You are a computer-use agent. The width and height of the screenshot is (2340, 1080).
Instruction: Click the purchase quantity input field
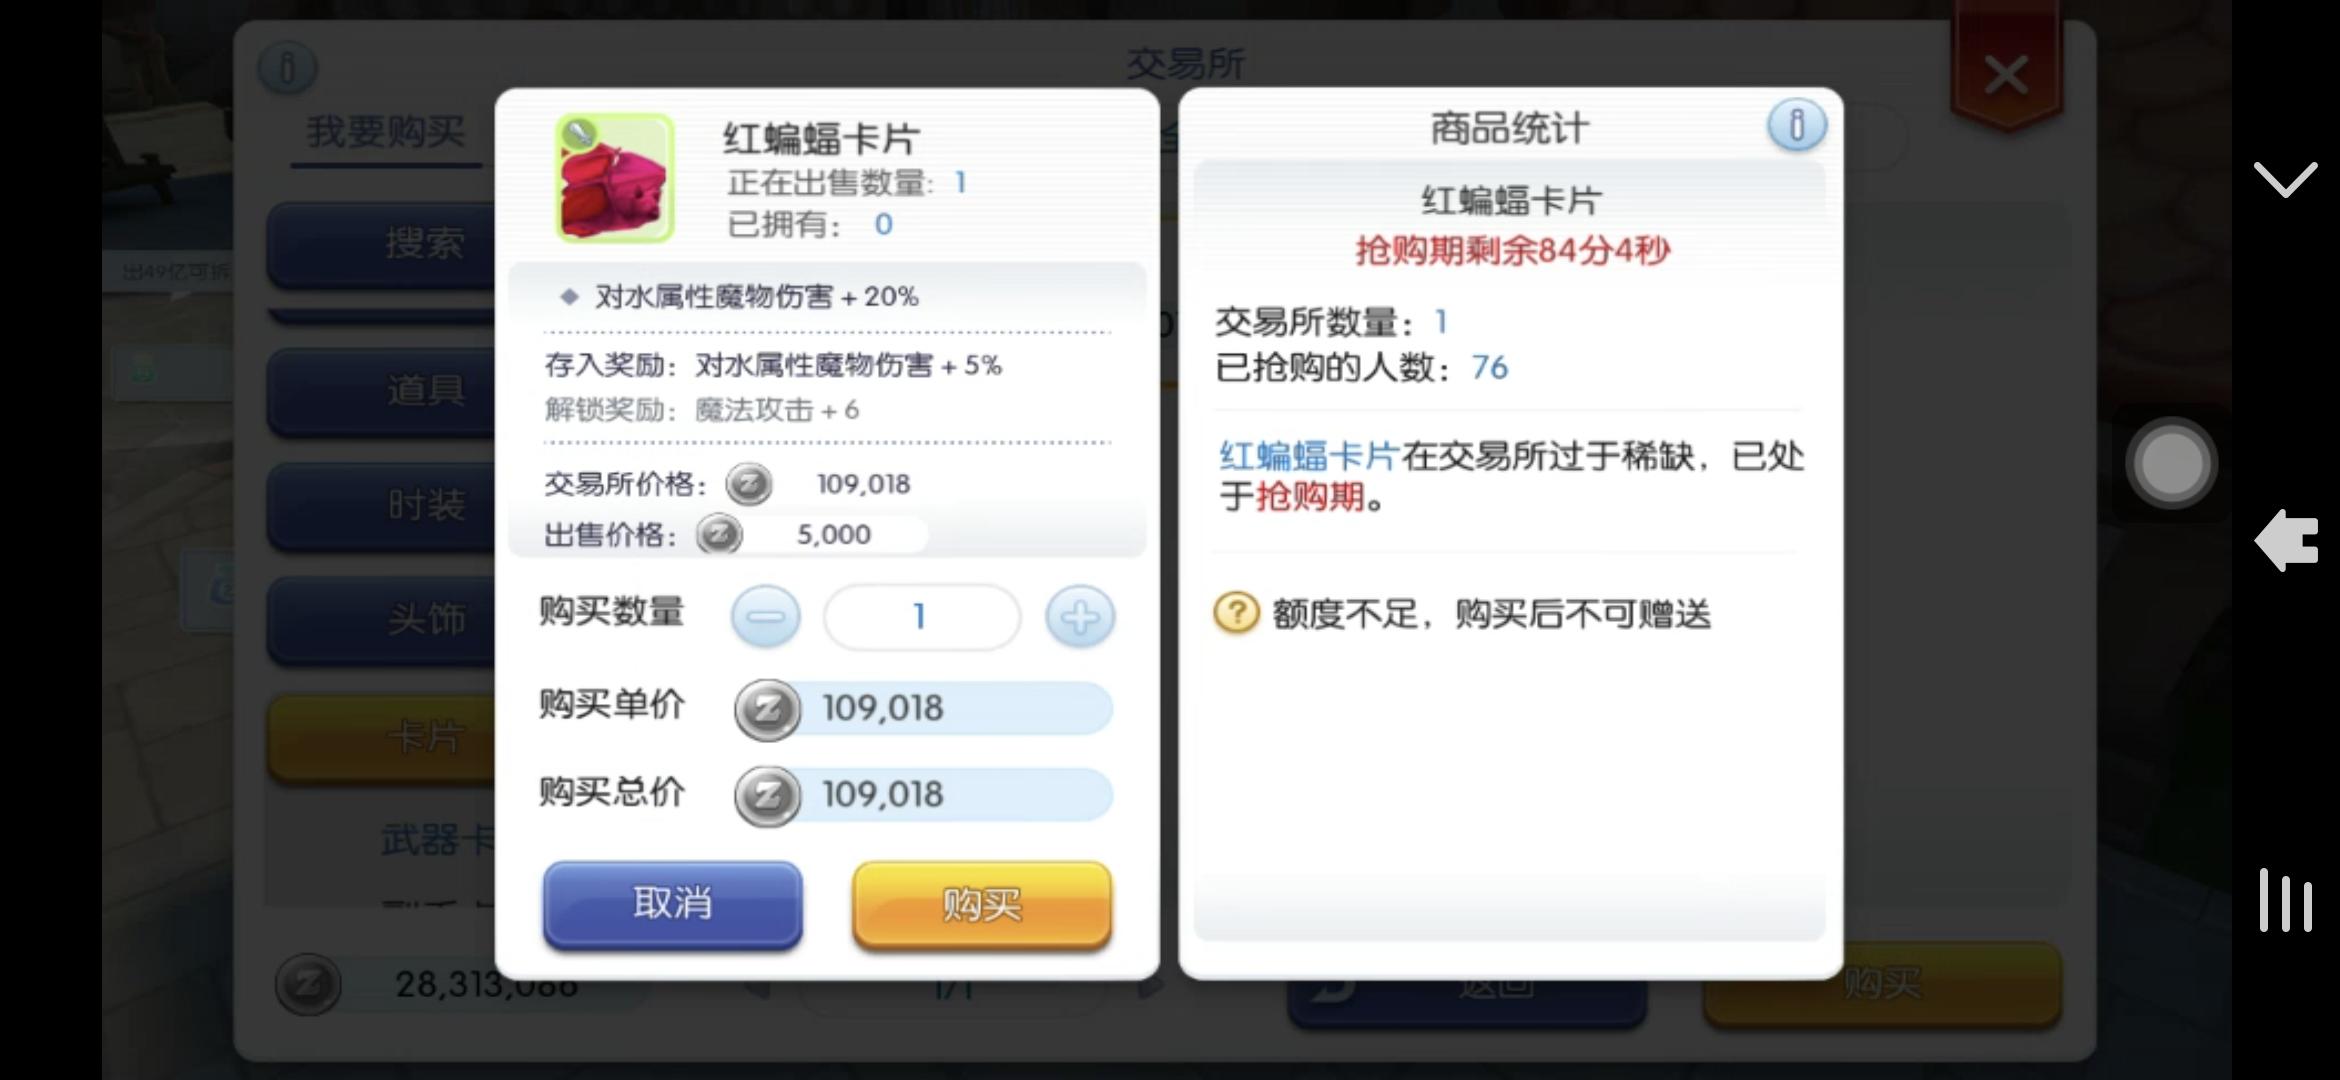[x=922, y=616]
